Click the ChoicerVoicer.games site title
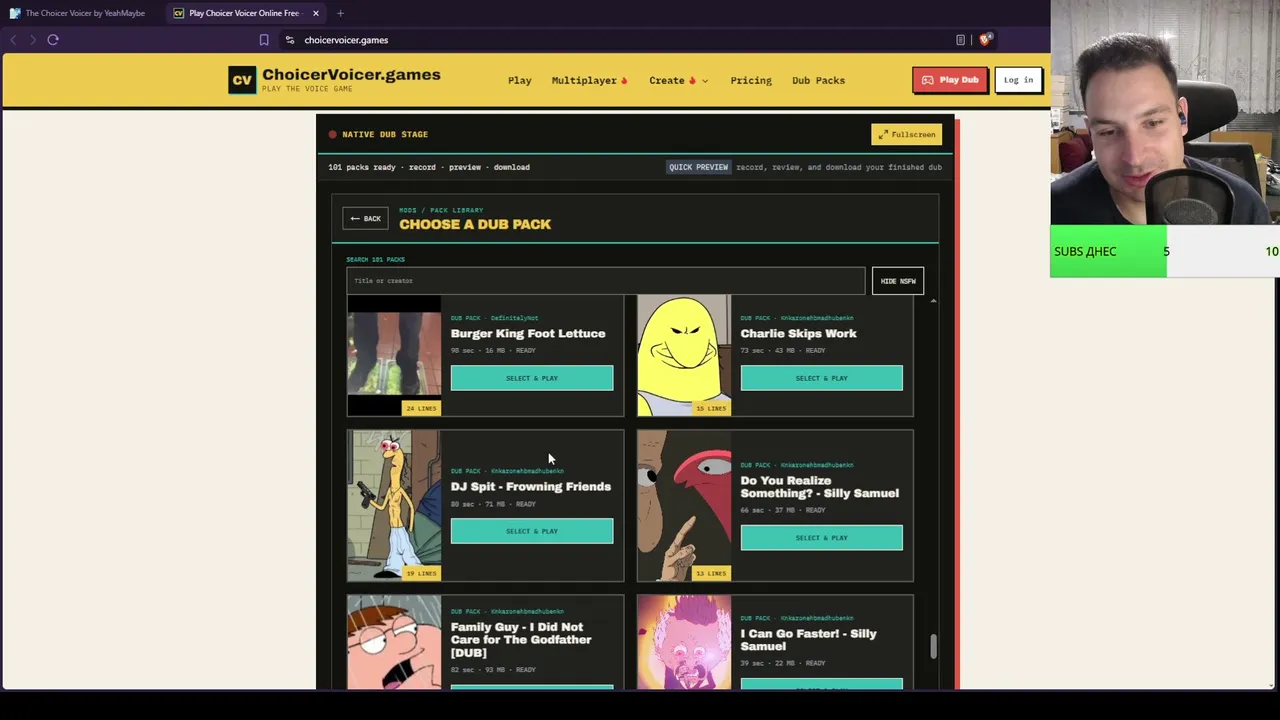1280x720 pixels. (351, 75)
